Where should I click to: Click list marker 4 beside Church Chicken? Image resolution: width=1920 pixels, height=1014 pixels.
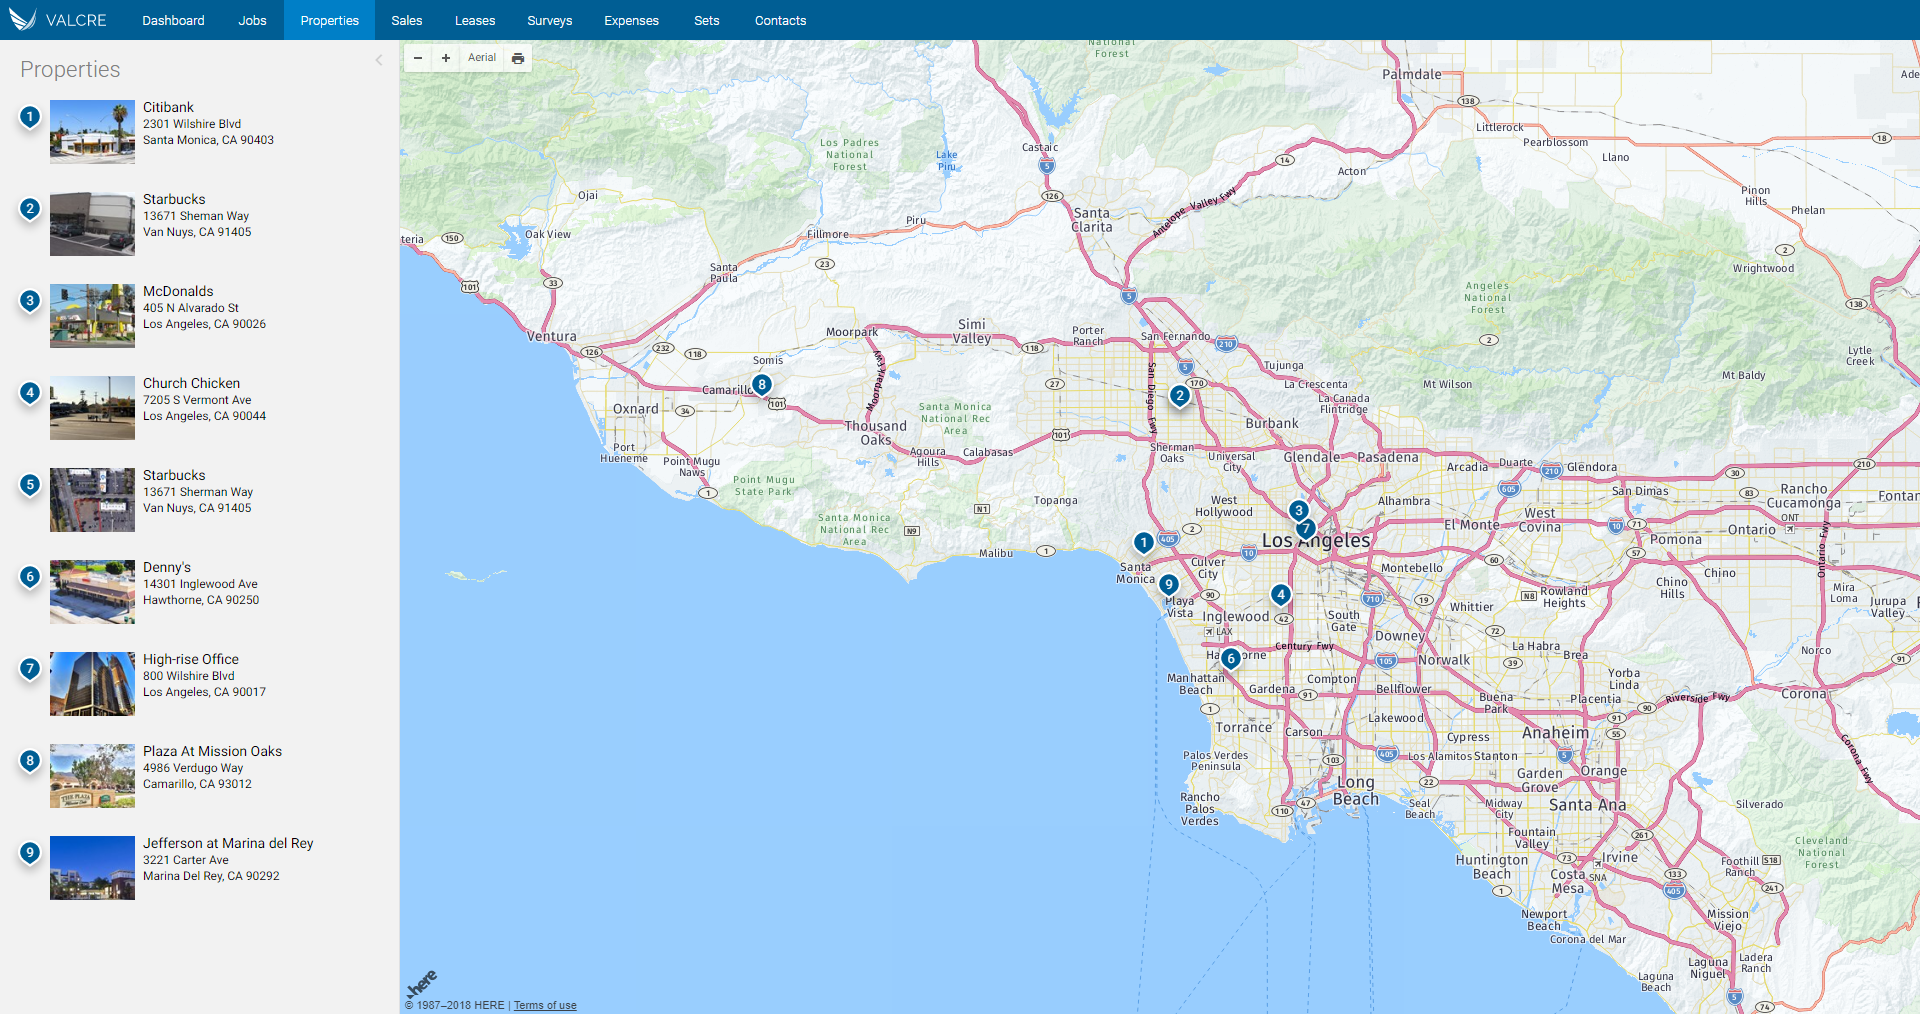[30, 393]
